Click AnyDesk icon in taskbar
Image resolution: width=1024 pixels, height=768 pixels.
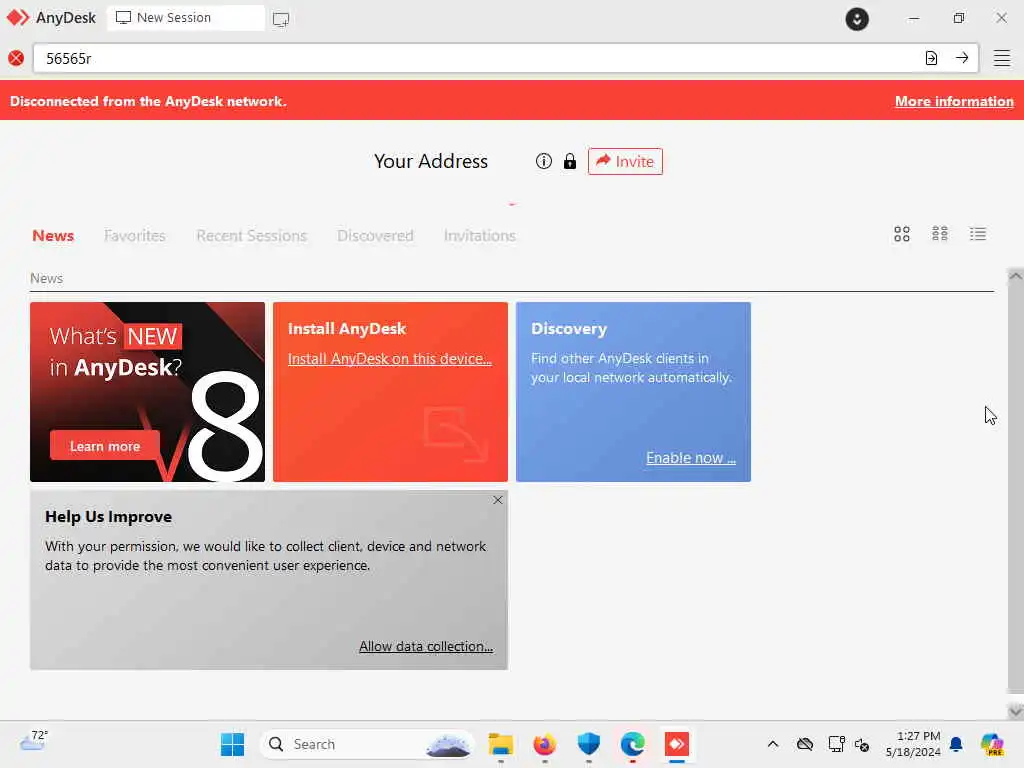click(677, 744)
